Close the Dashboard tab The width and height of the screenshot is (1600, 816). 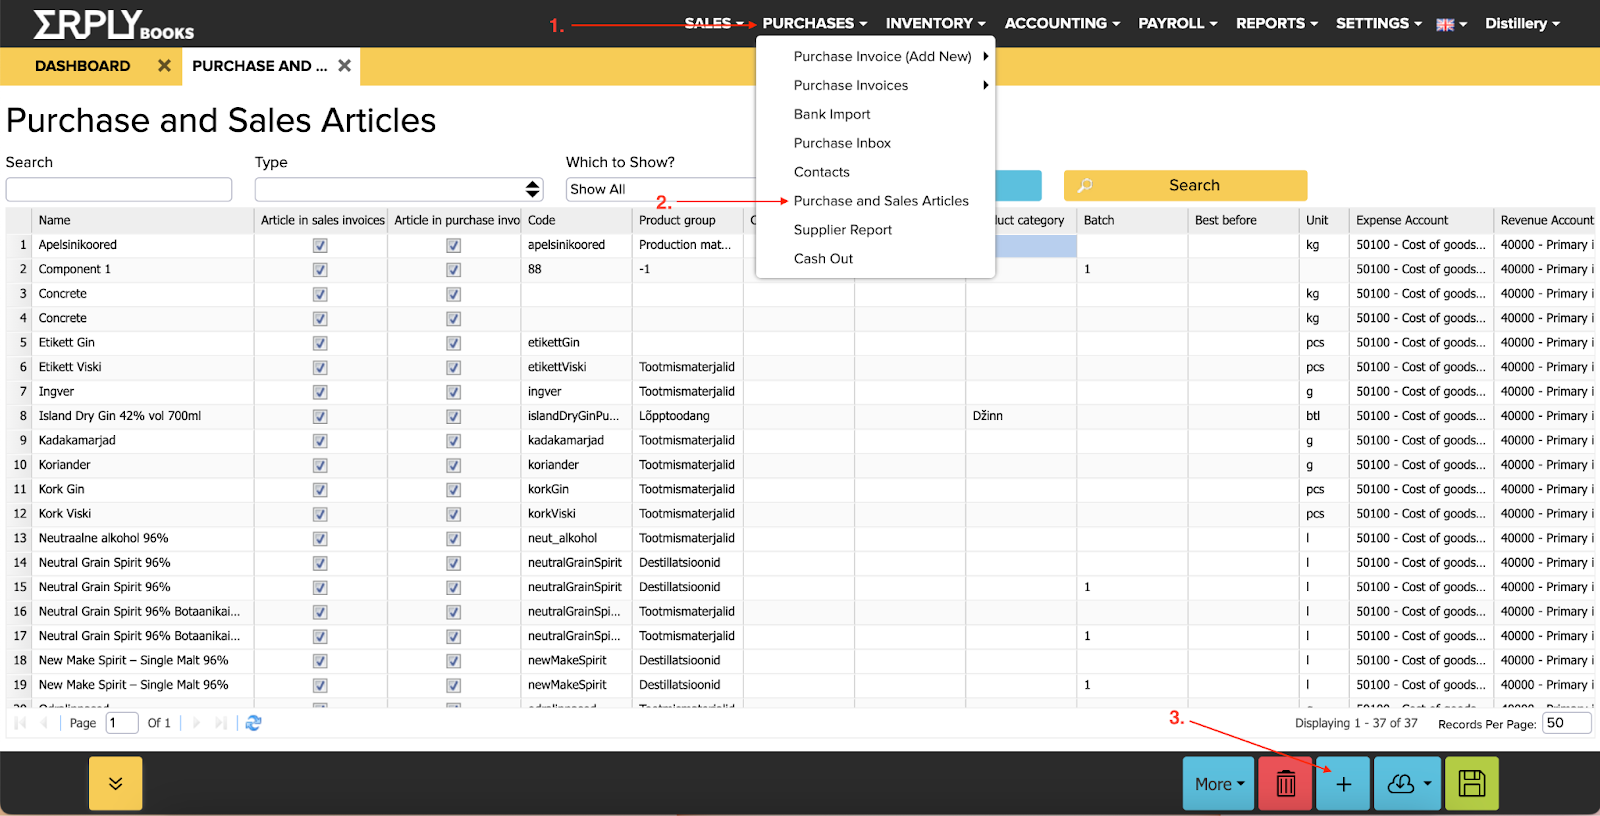click(164, 66)
